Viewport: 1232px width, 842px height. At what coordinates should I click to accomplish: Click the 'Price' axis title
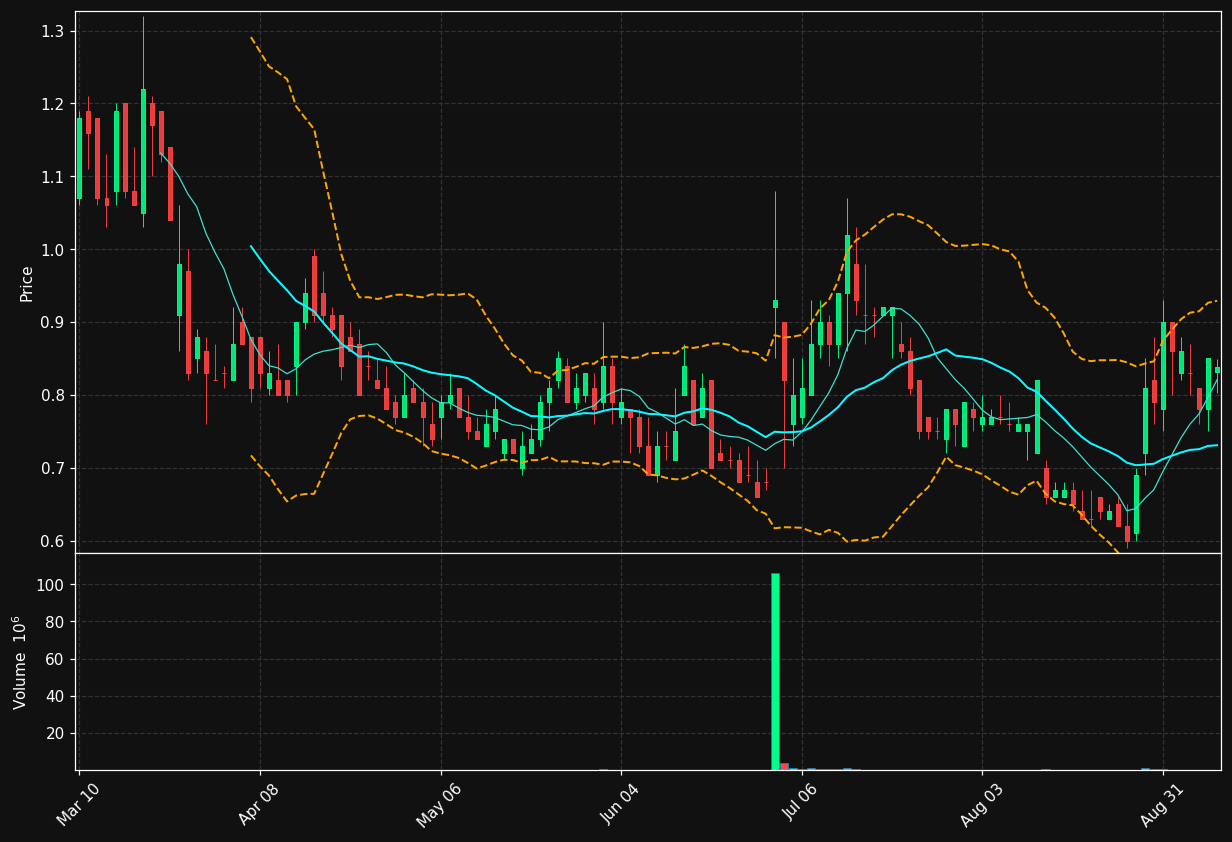[x=27, y=283]
